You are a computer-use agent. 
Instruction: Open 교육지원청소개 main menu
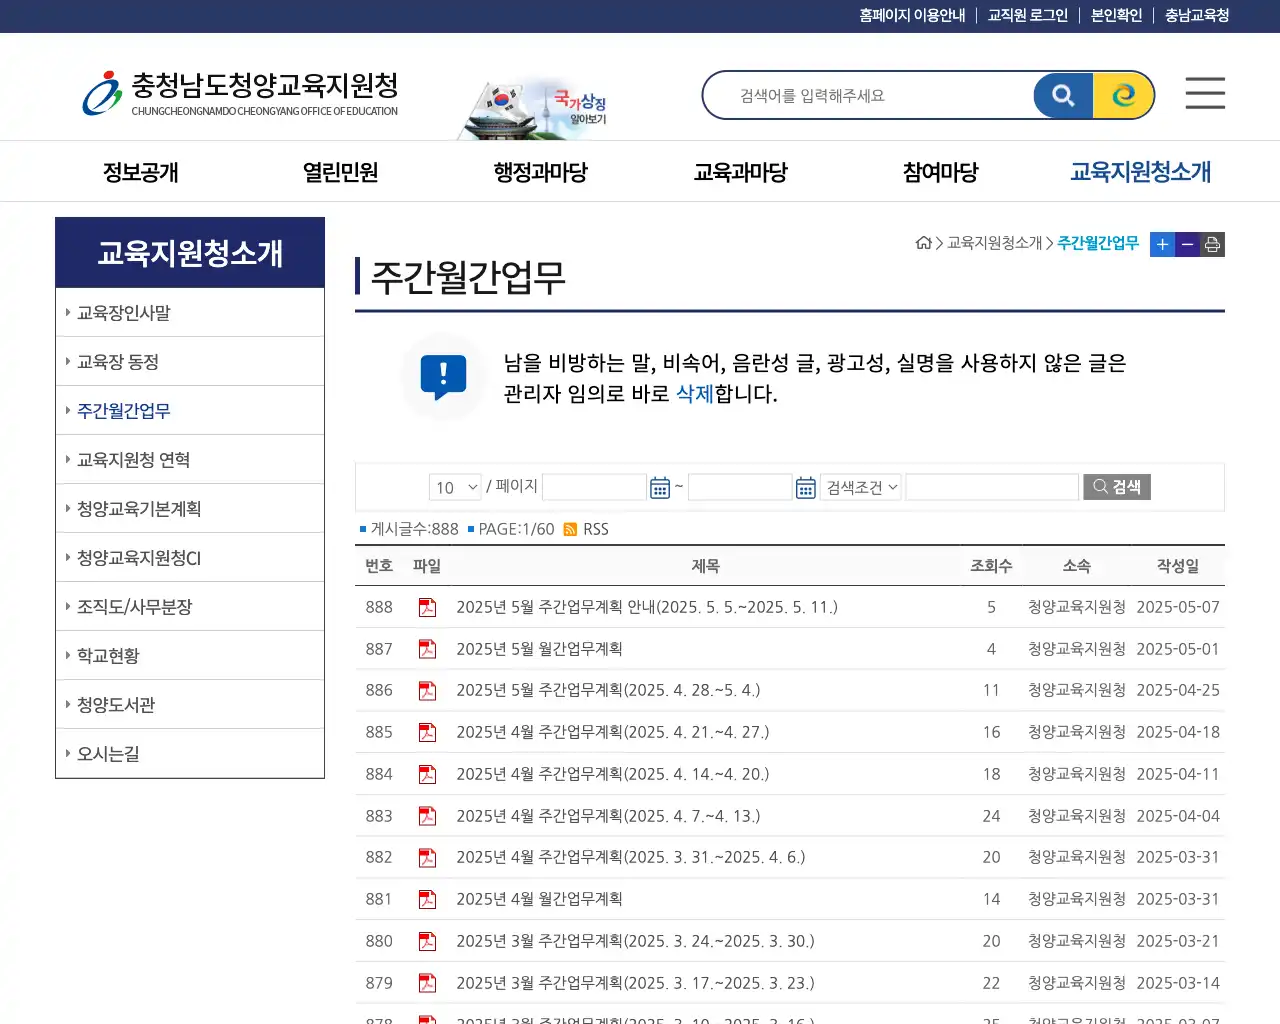coord(1140,172)
